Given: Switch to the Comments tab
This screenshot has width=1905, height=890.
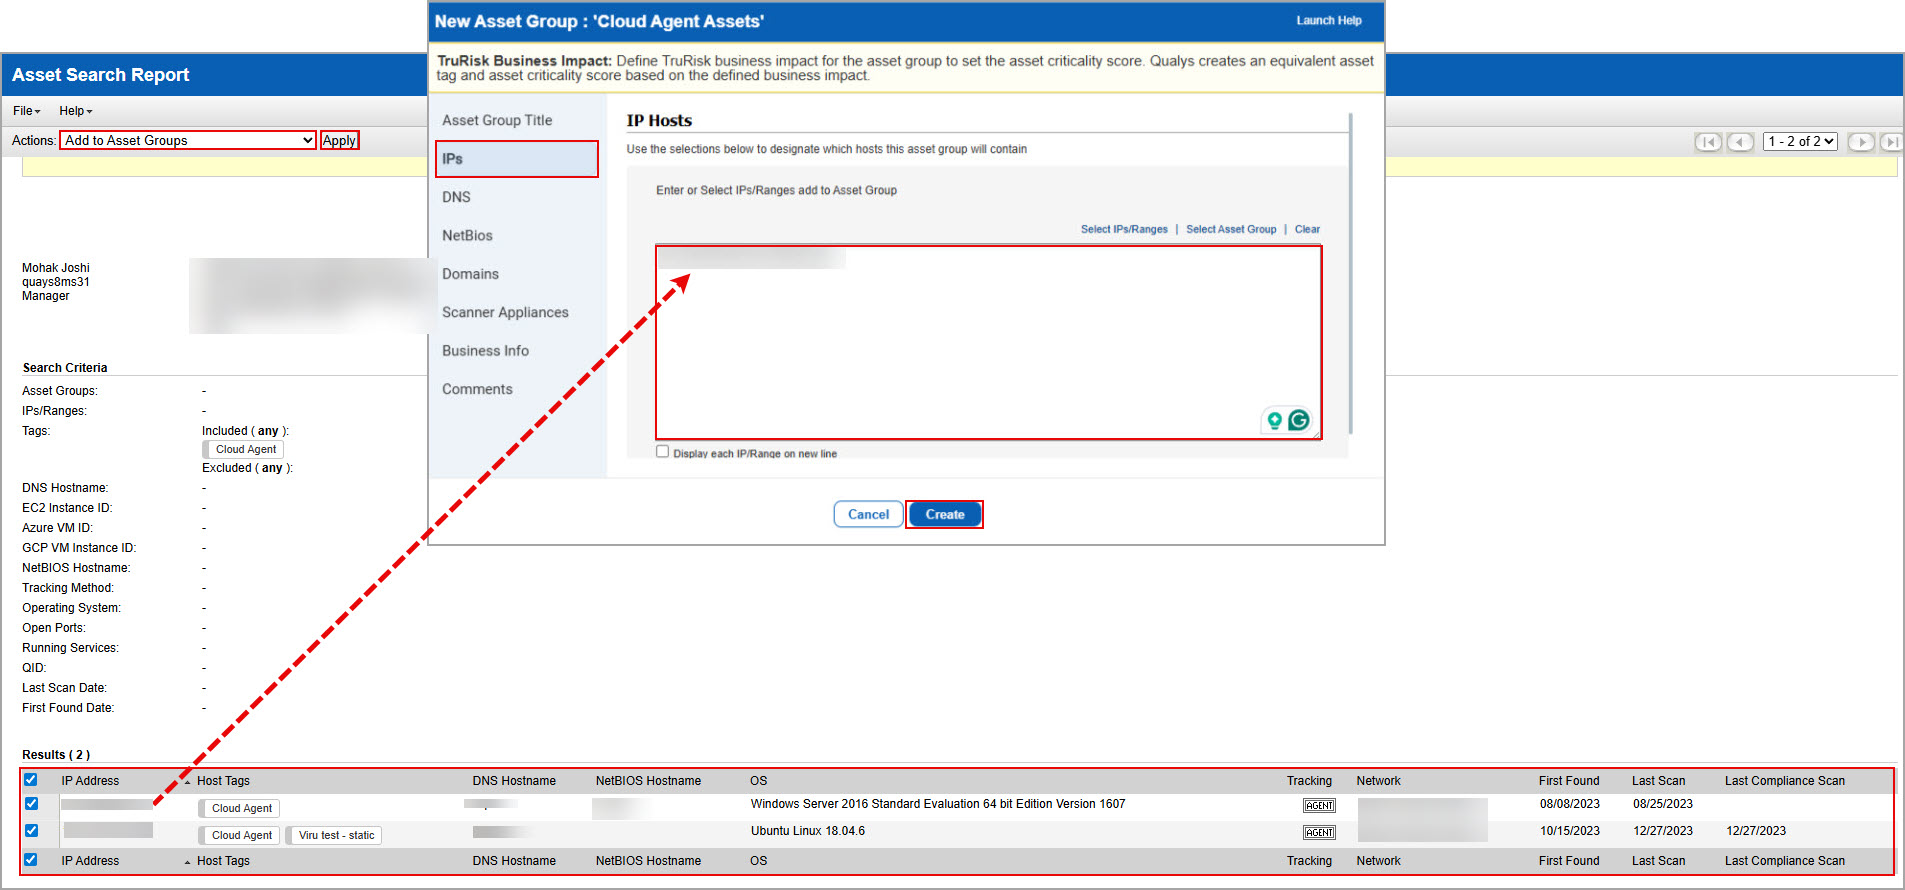Looking at the screenshot, I should pos(477,390).
